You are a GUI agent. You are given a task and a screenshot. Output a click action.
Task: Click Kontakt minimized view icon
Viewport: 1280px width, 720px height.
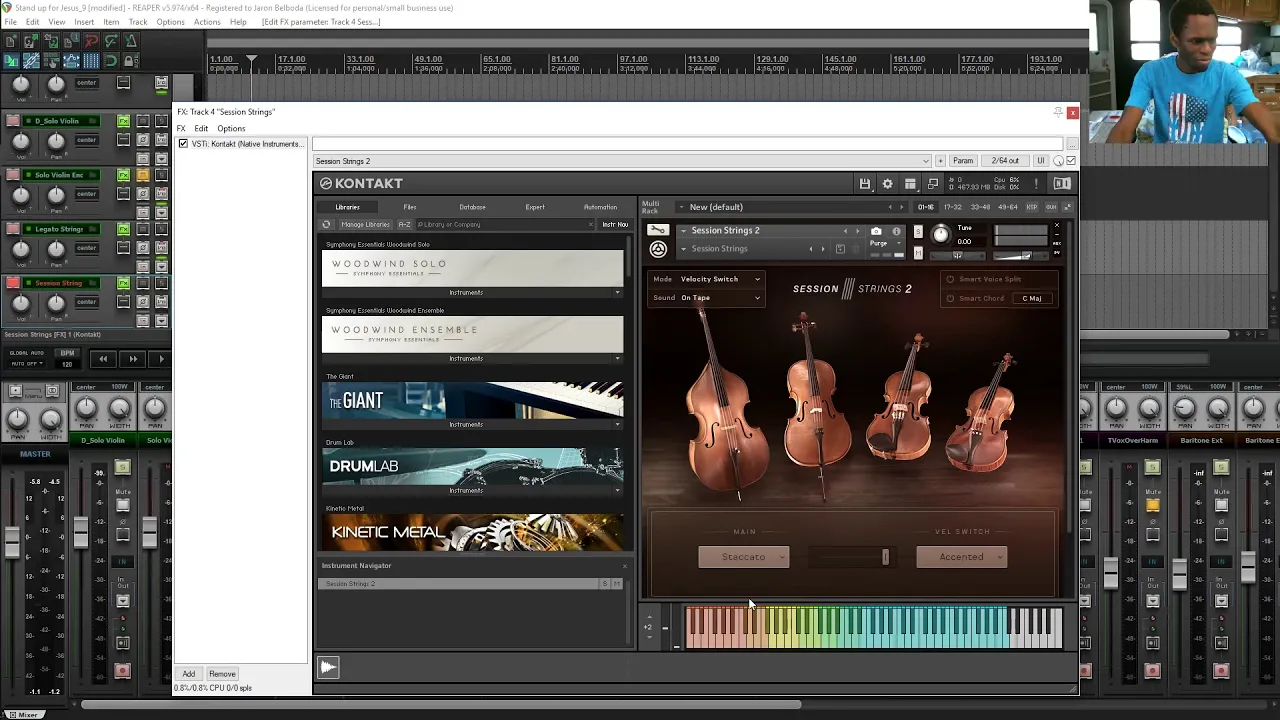click(933, 184)
